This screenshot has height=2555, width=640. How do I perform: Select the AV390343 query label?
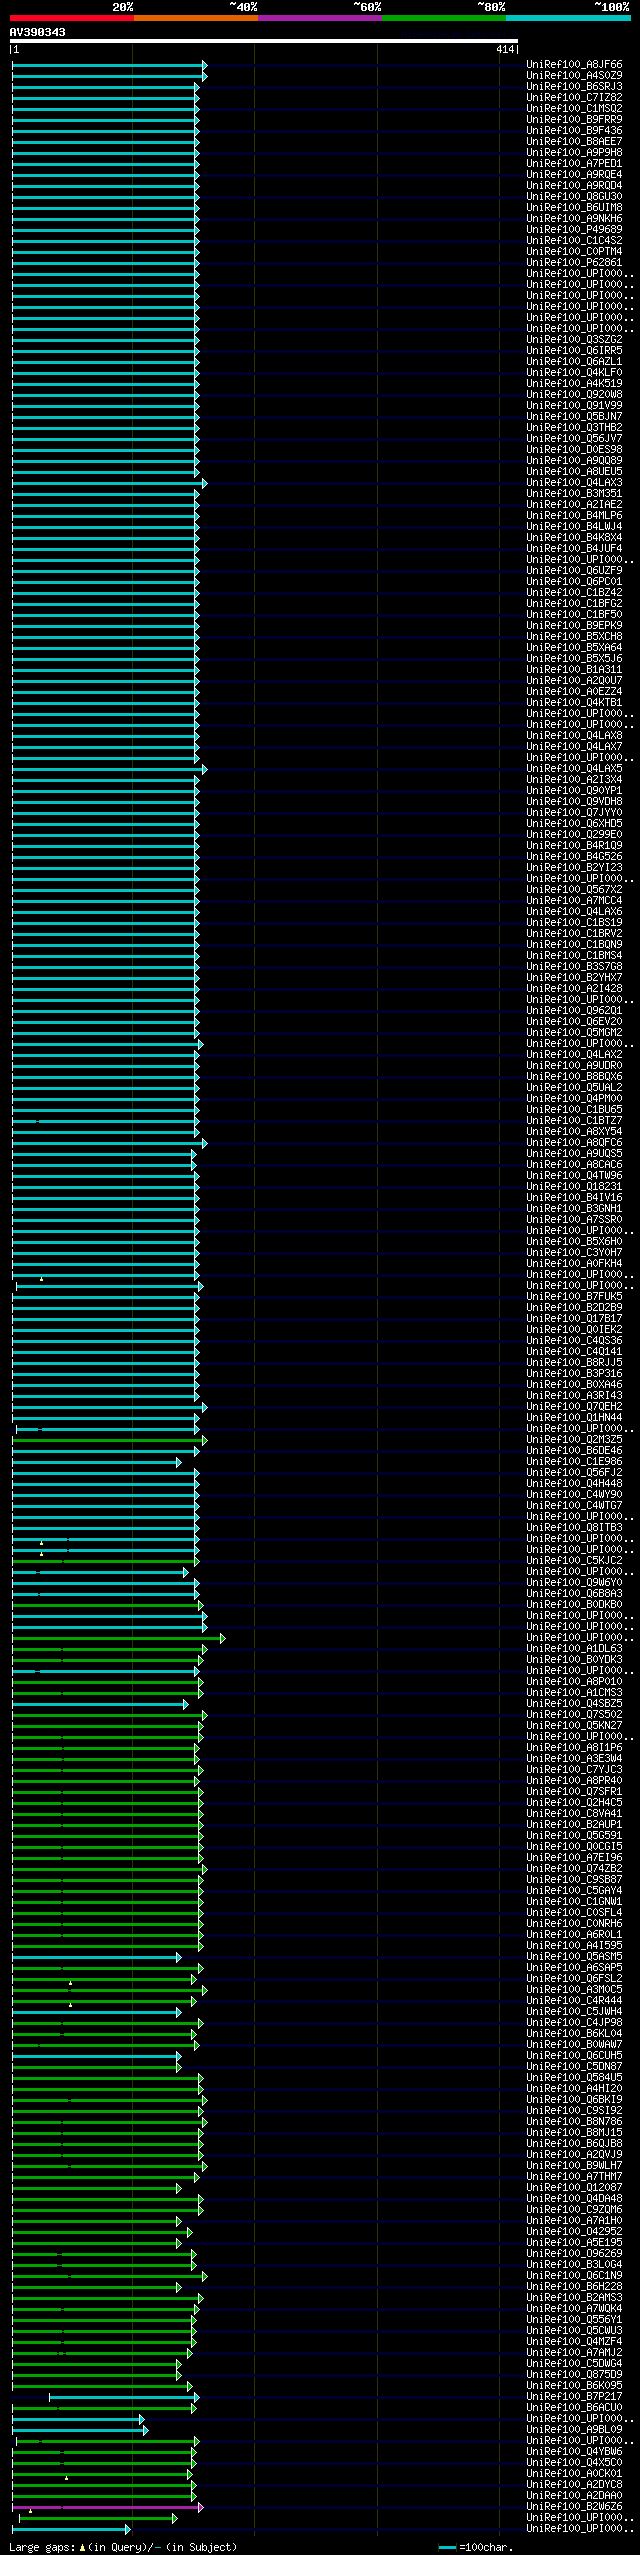(x=38, y=32)
